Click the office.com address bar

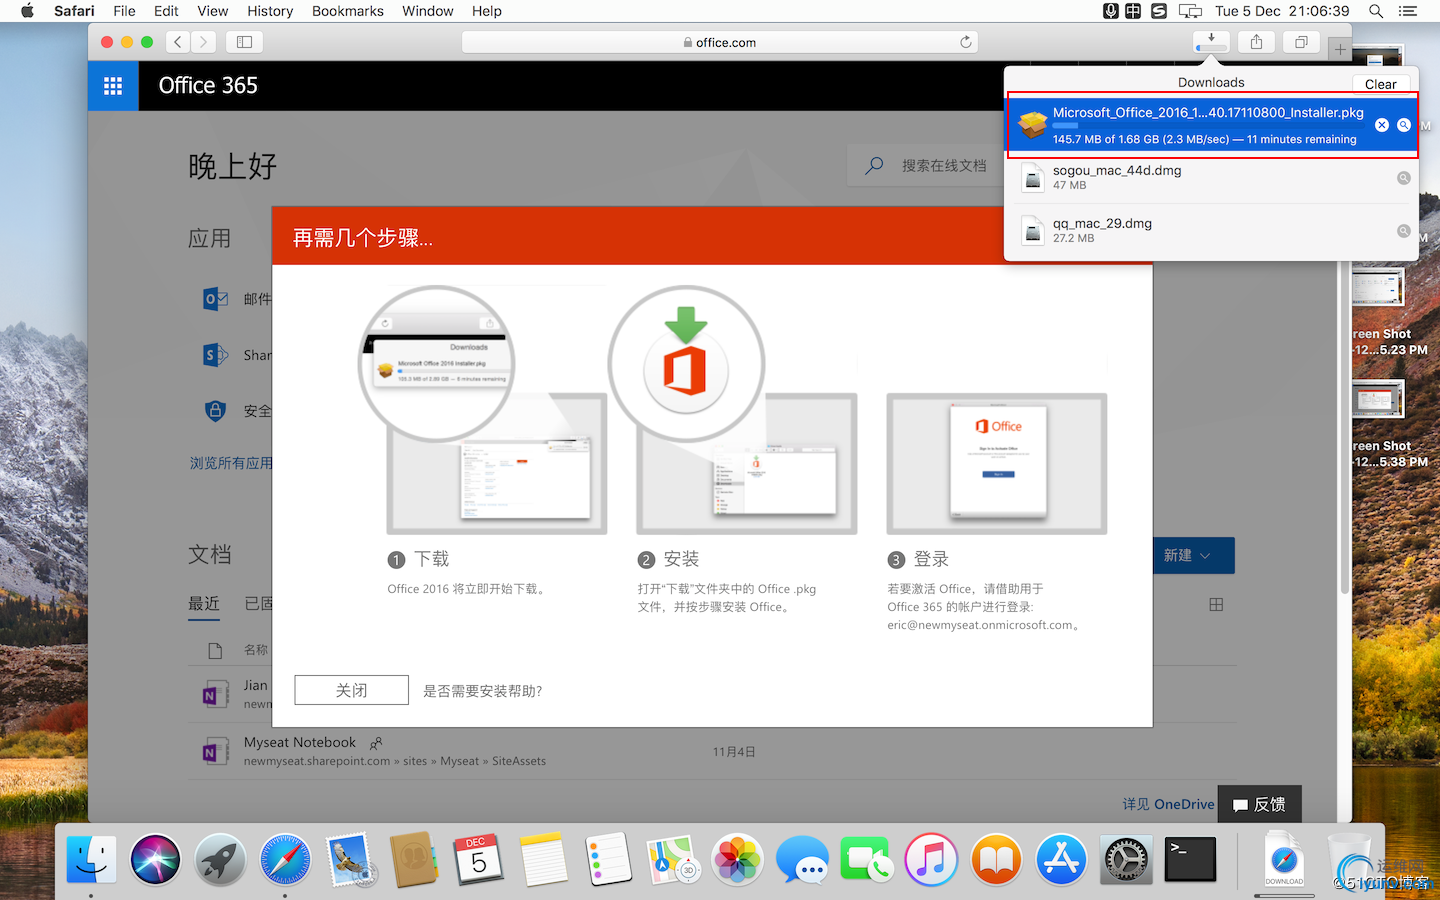(x=720, y=42)
